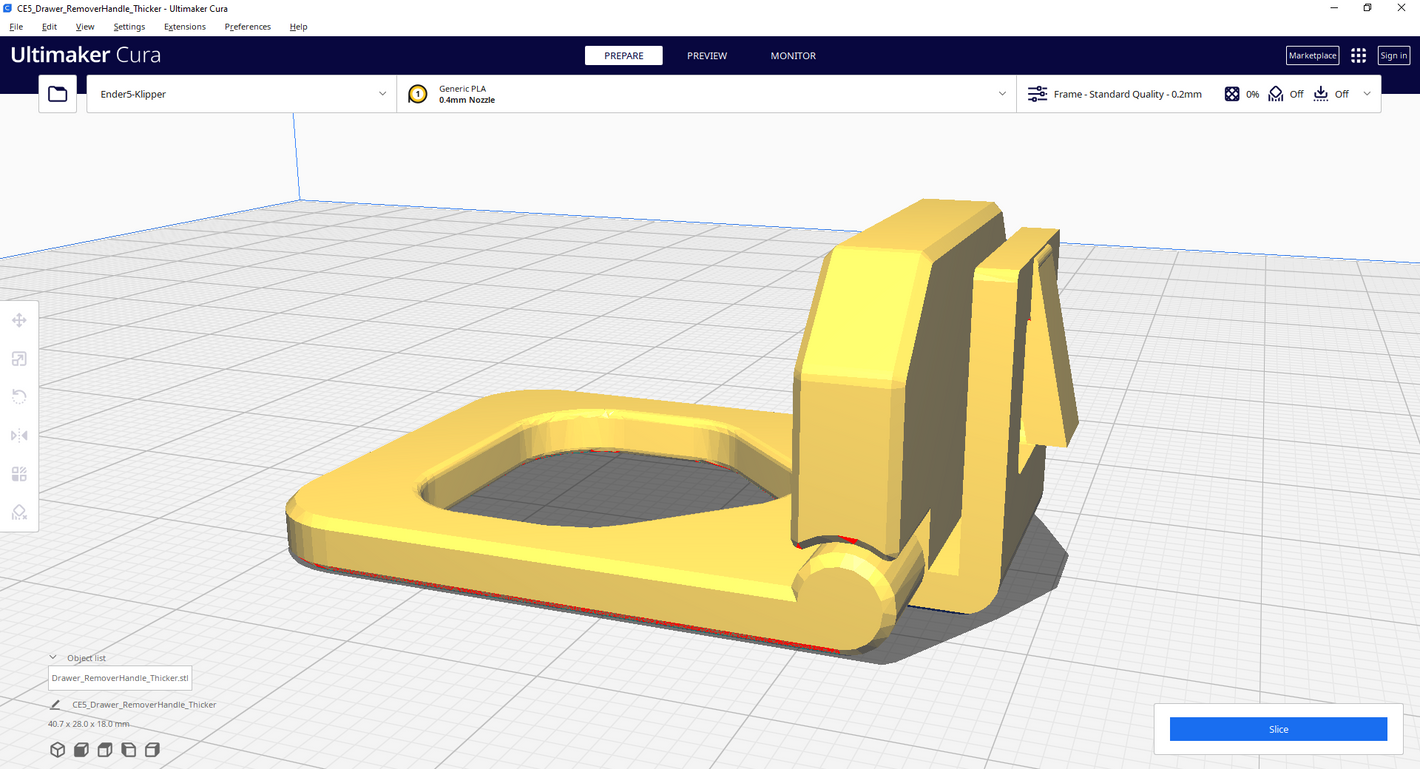
Task: Open file folder icon
Action: coord(58,94)
